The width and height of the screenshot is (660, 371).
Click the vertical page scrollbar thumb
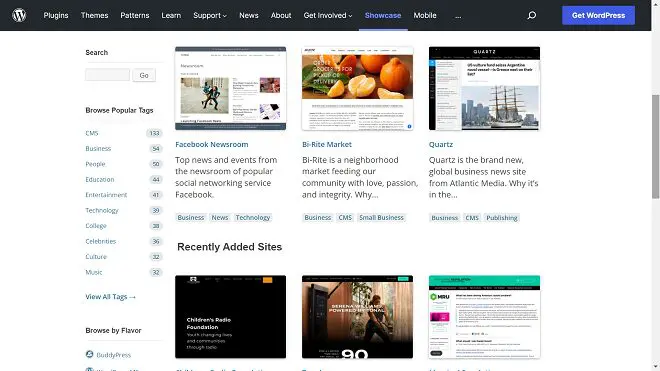(x=655, y=147)
